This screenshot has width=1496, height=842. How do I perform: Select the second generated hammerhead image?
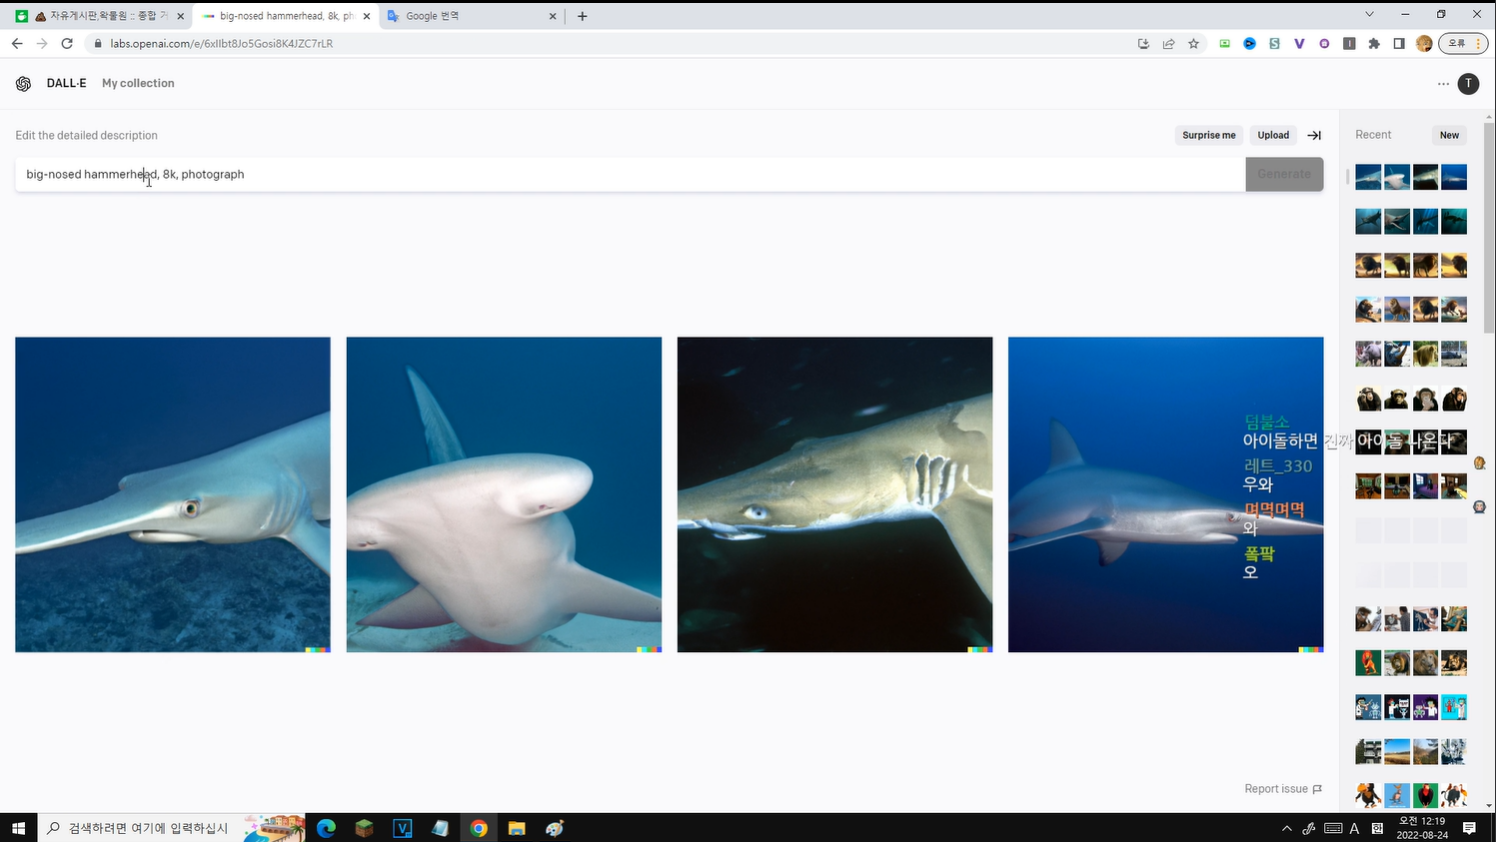click(x=504, y=494)
